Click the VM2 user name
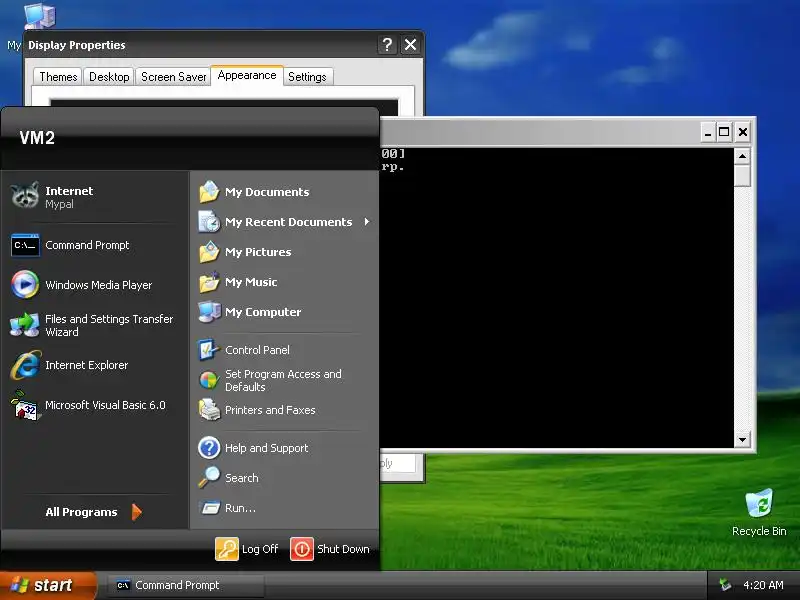The height and width of the screenshot is (600, 800). tap(37, 138)
